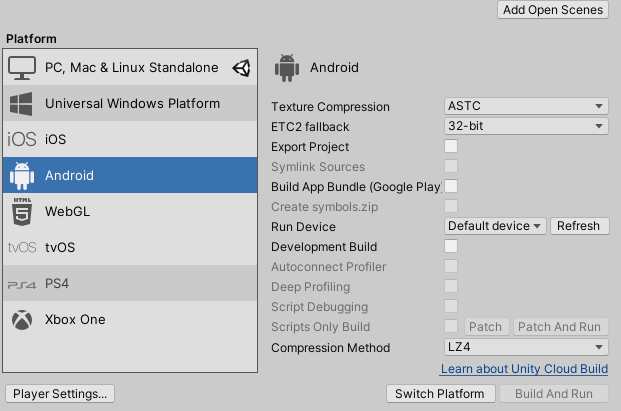621x411 pixels.
Task: Click Switch Platform button
Action: [440, 394]
